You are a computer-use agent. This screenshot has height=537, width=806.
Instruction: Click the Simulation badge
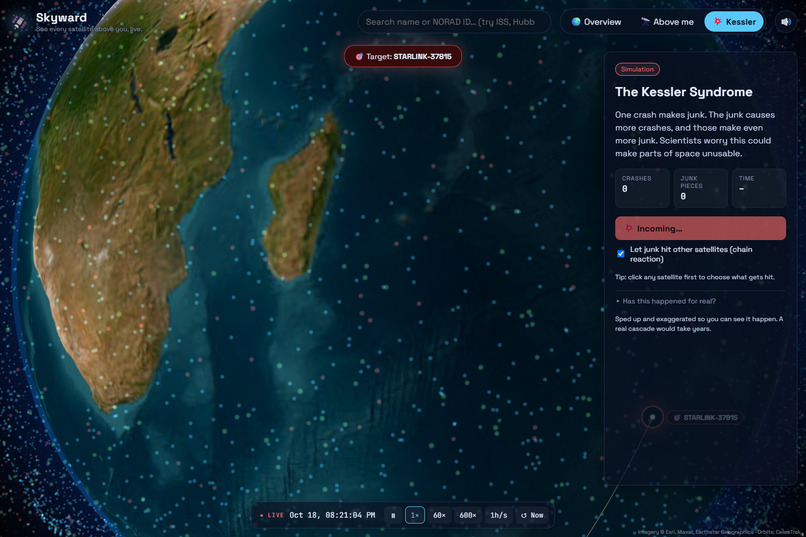(637, 69)
